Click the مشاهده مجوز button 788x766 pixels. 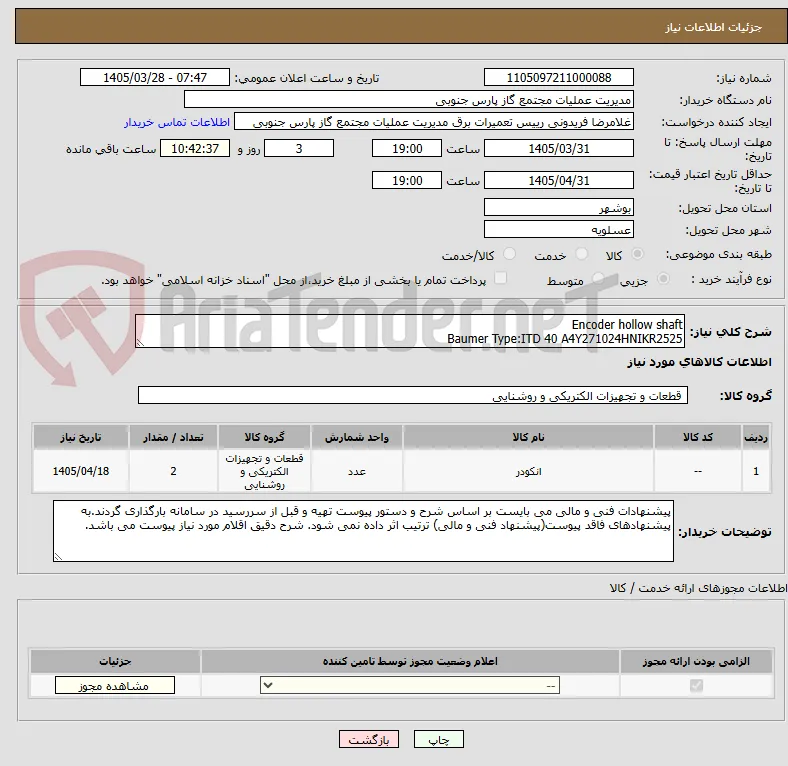point(115,686)
